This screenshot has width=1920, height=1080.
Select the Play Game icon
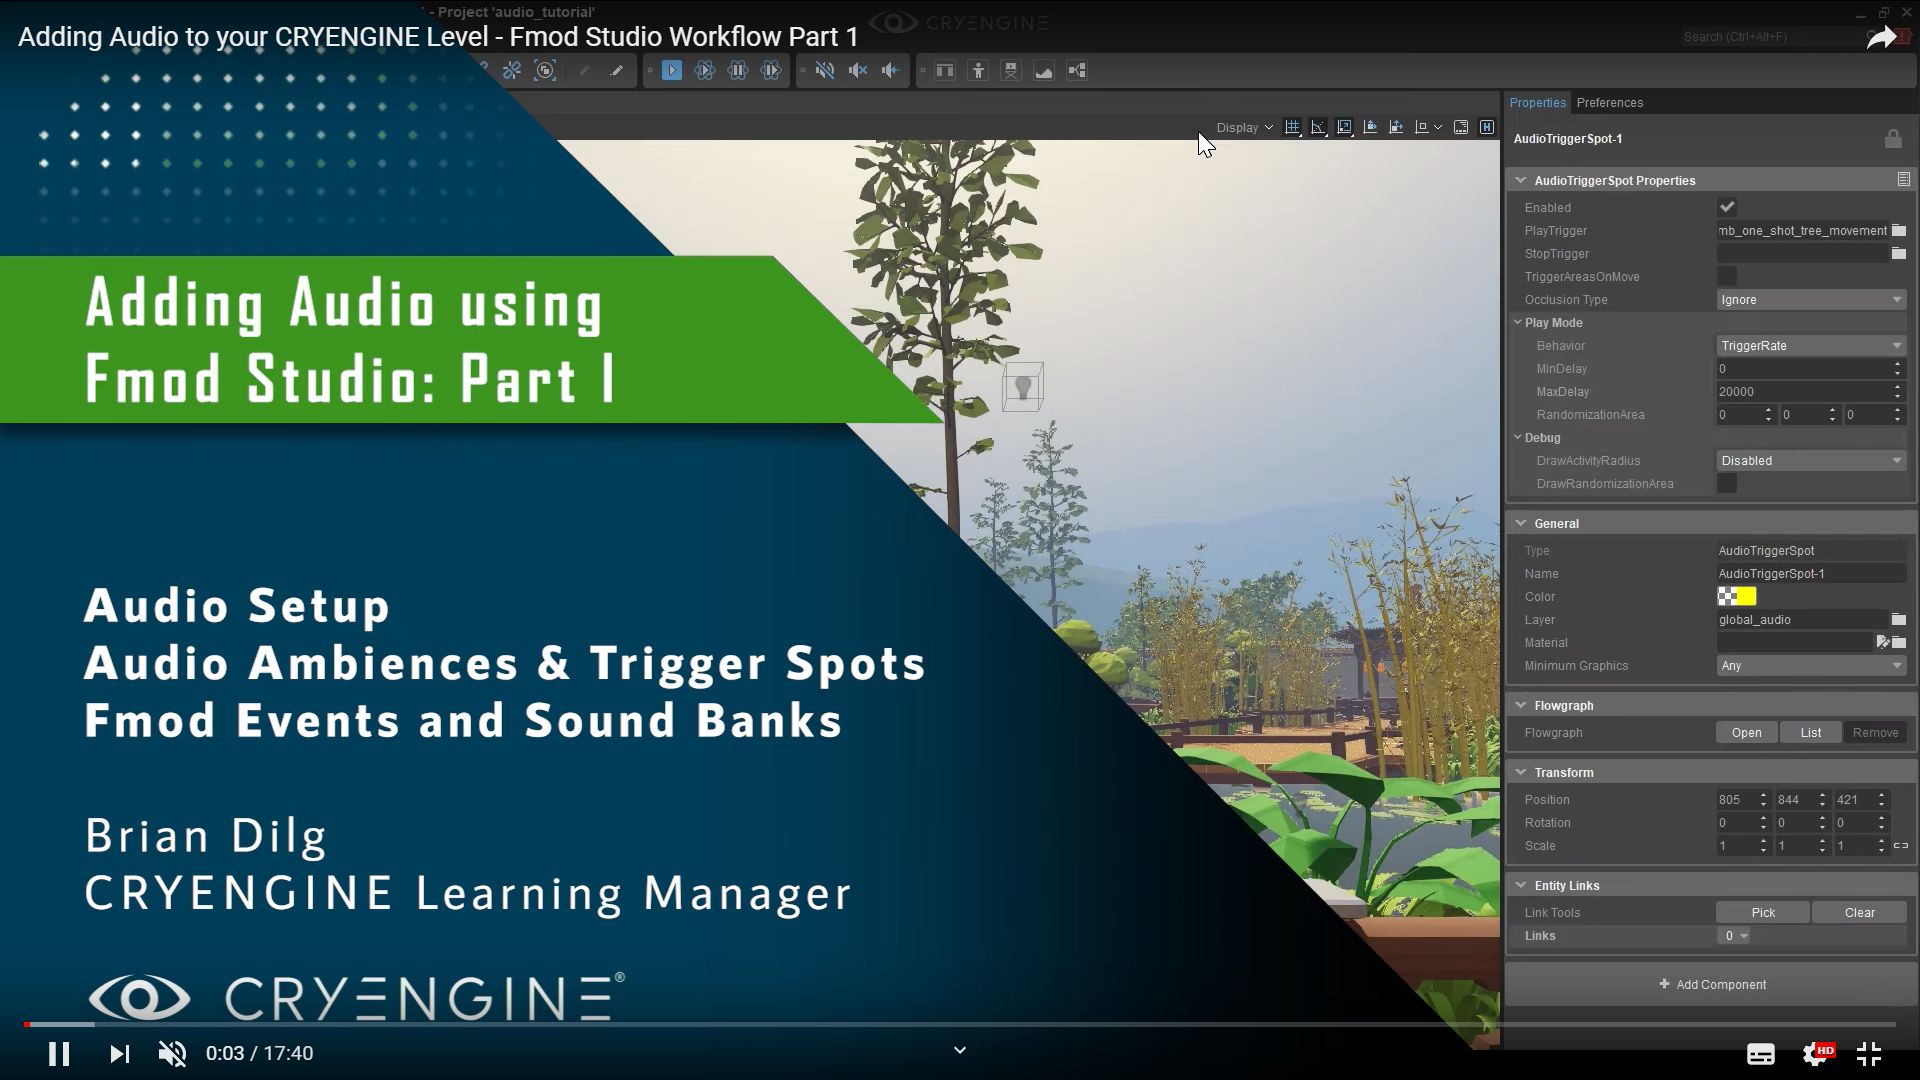(672, 70)
